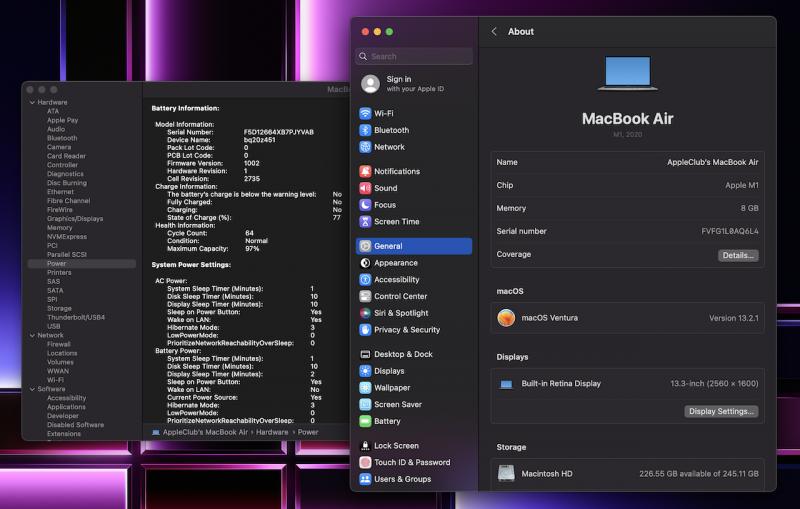Select Memory in System Information tree
Viewport: 800px width, 509px height.
60,228
